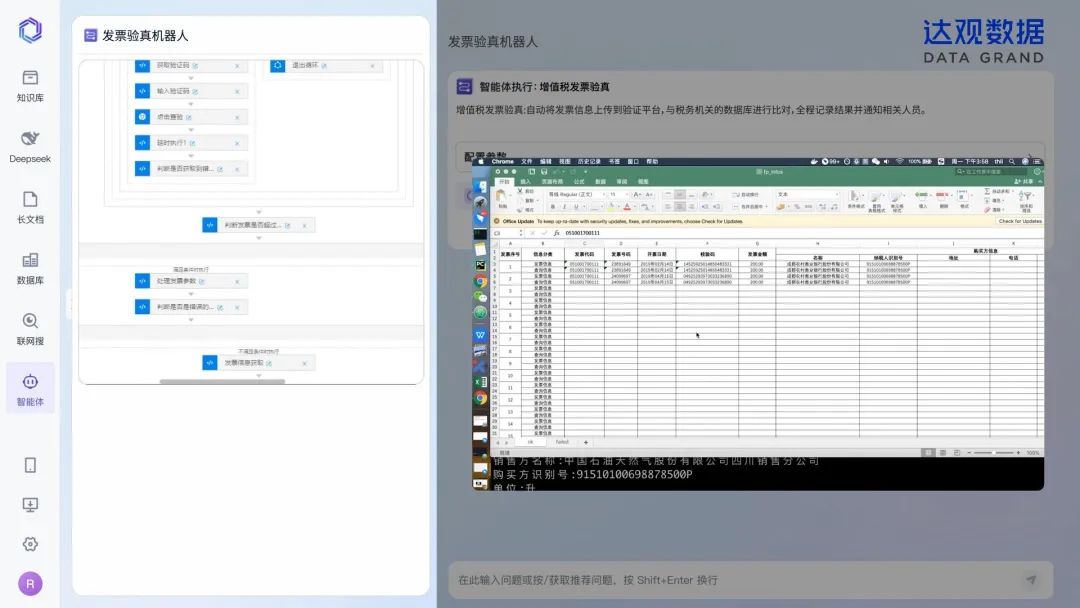Viewport: 1080px width, 608px height.
Task: Type in the question input field
Action: [730, 580]
